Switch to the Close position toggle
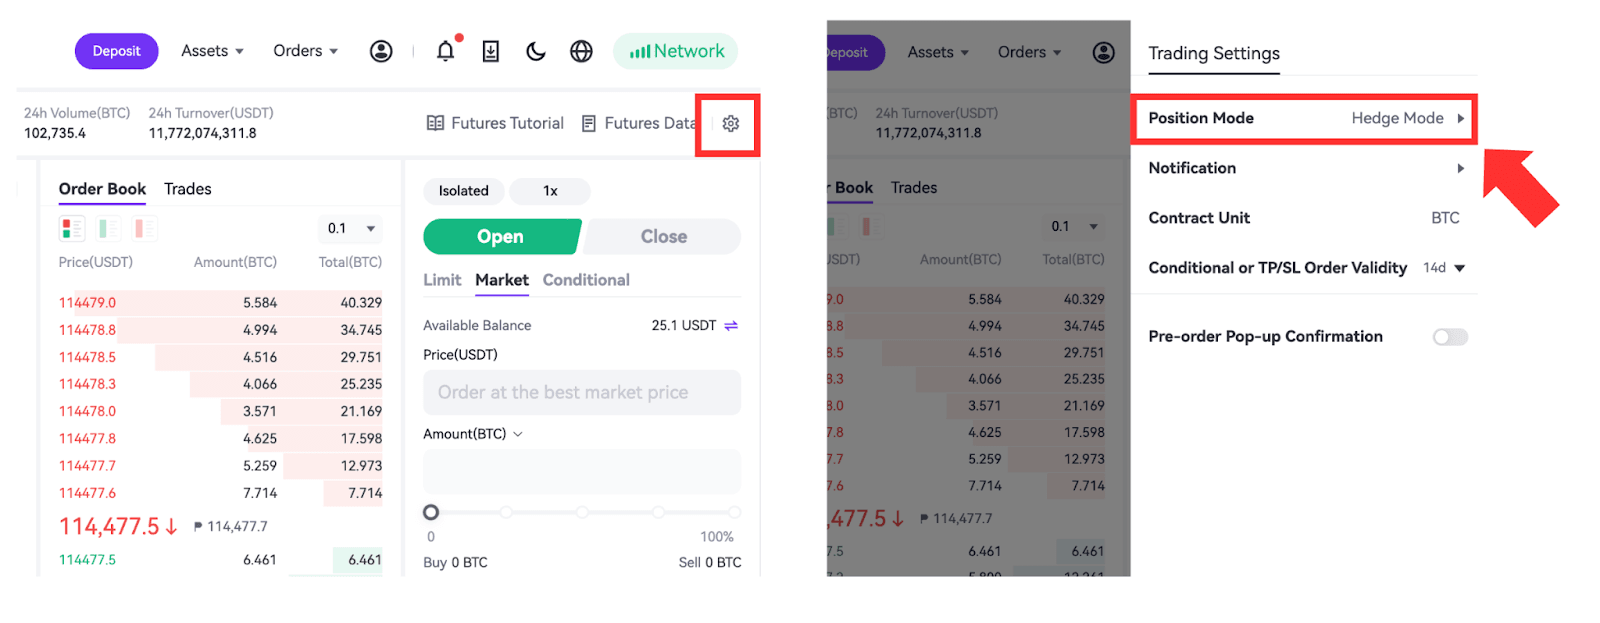 [663, 237]
